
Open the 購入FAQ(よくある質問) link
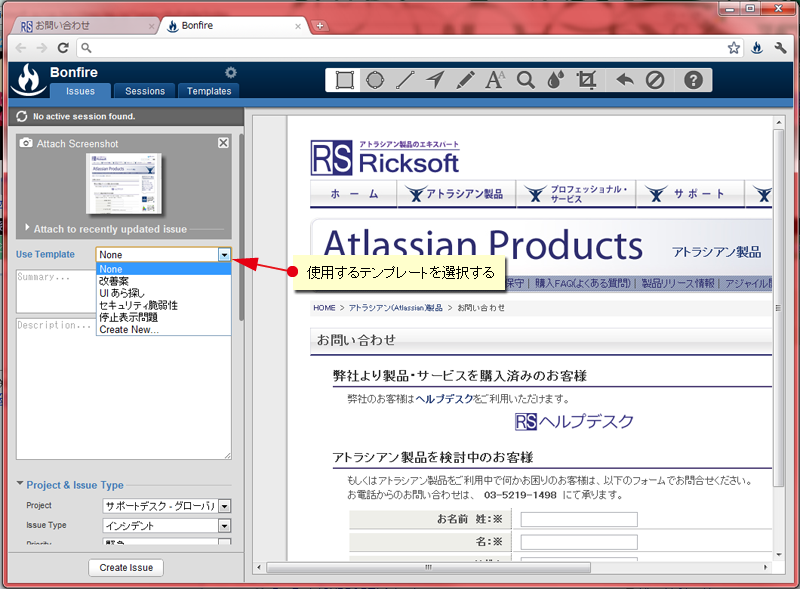[x=583, y=283]
